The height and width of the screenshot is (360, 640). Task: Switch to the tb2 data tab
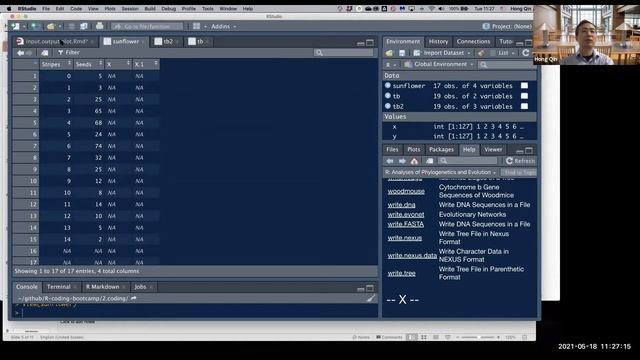(167, 42)
